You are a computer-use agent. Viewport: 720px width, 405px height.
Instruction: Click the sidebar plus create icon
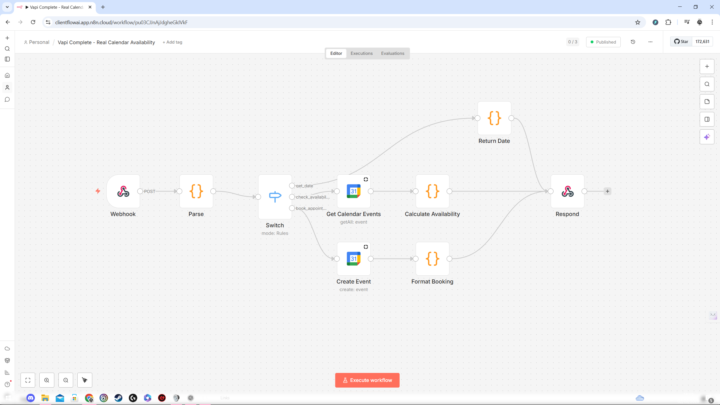pyautogui.click(x=7, y=38)
